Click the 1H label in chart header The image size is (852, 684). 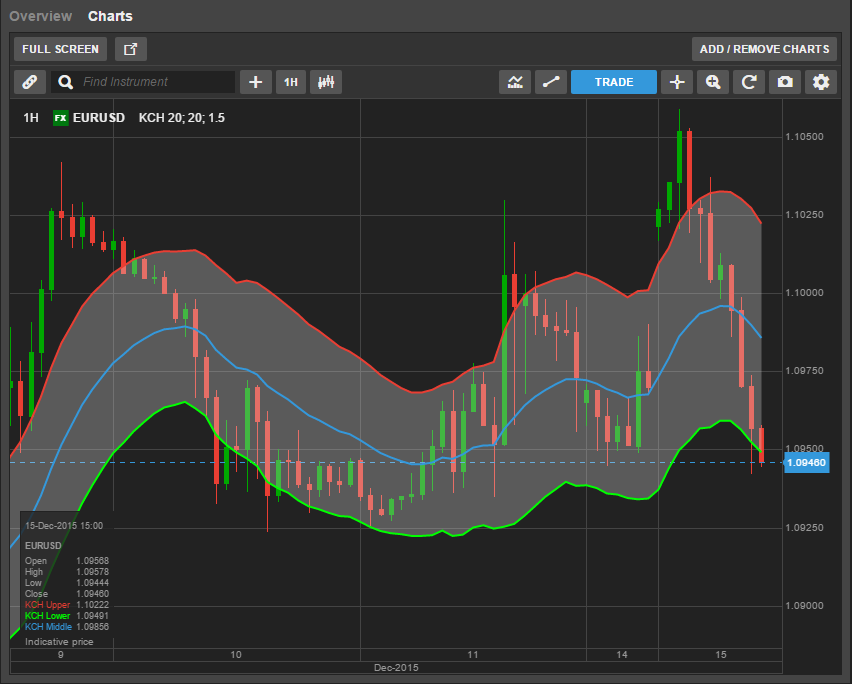click(31, 118)
